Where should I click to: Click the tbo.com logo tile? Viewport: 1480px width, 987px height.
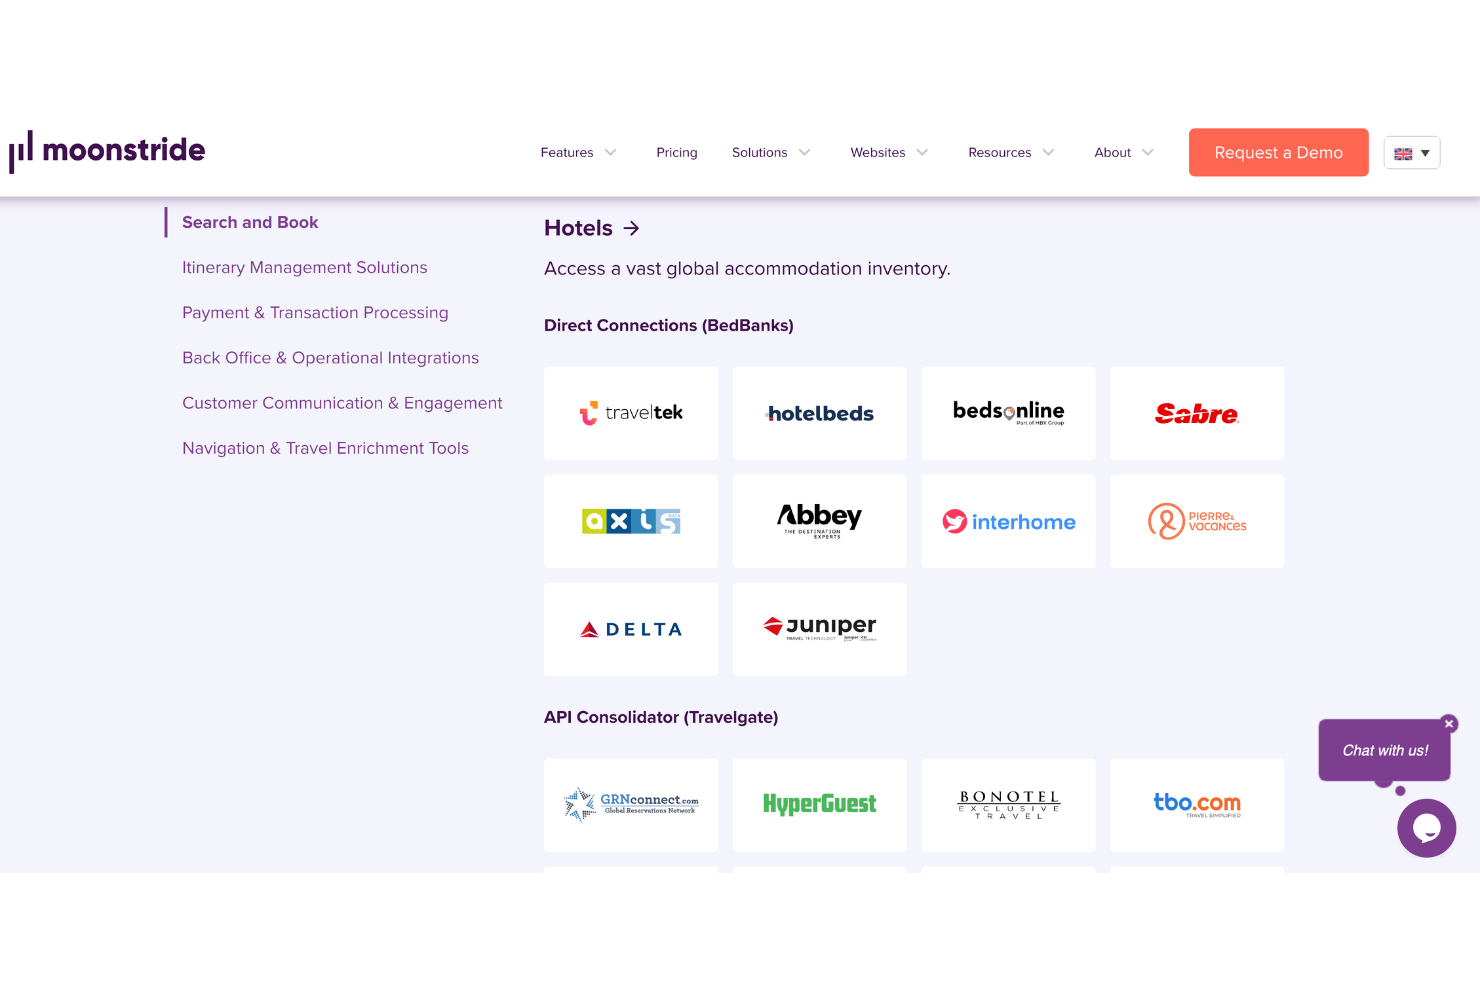pyautogui.click(x=1197, y=805)
